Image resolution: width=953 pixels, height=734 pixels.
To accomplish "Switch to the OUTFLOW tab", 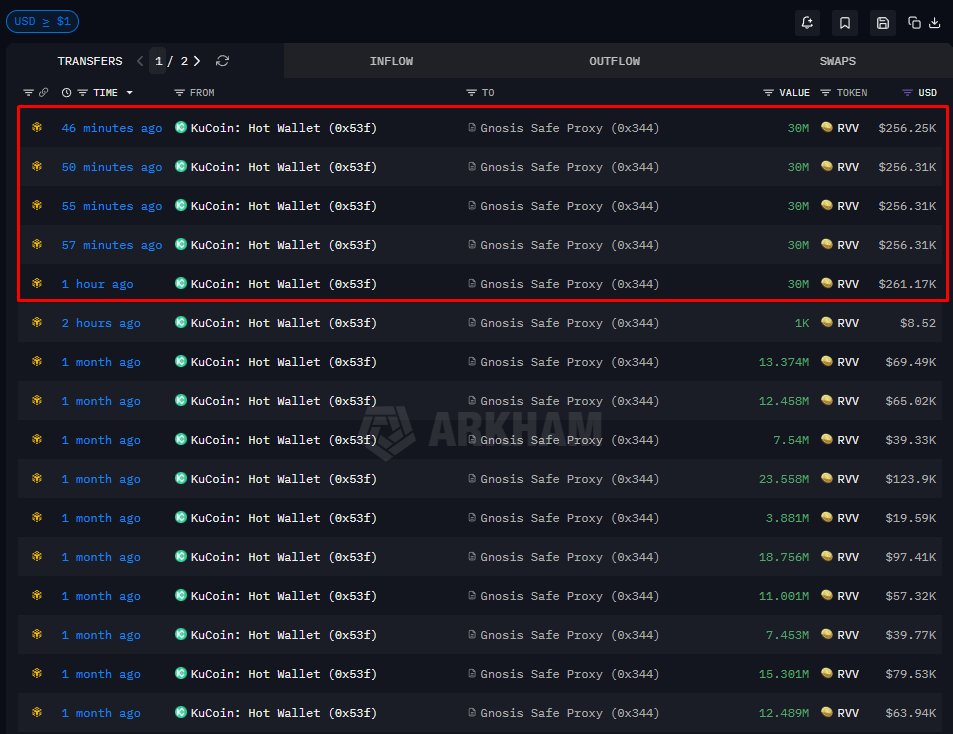I will tap(614, 61).
